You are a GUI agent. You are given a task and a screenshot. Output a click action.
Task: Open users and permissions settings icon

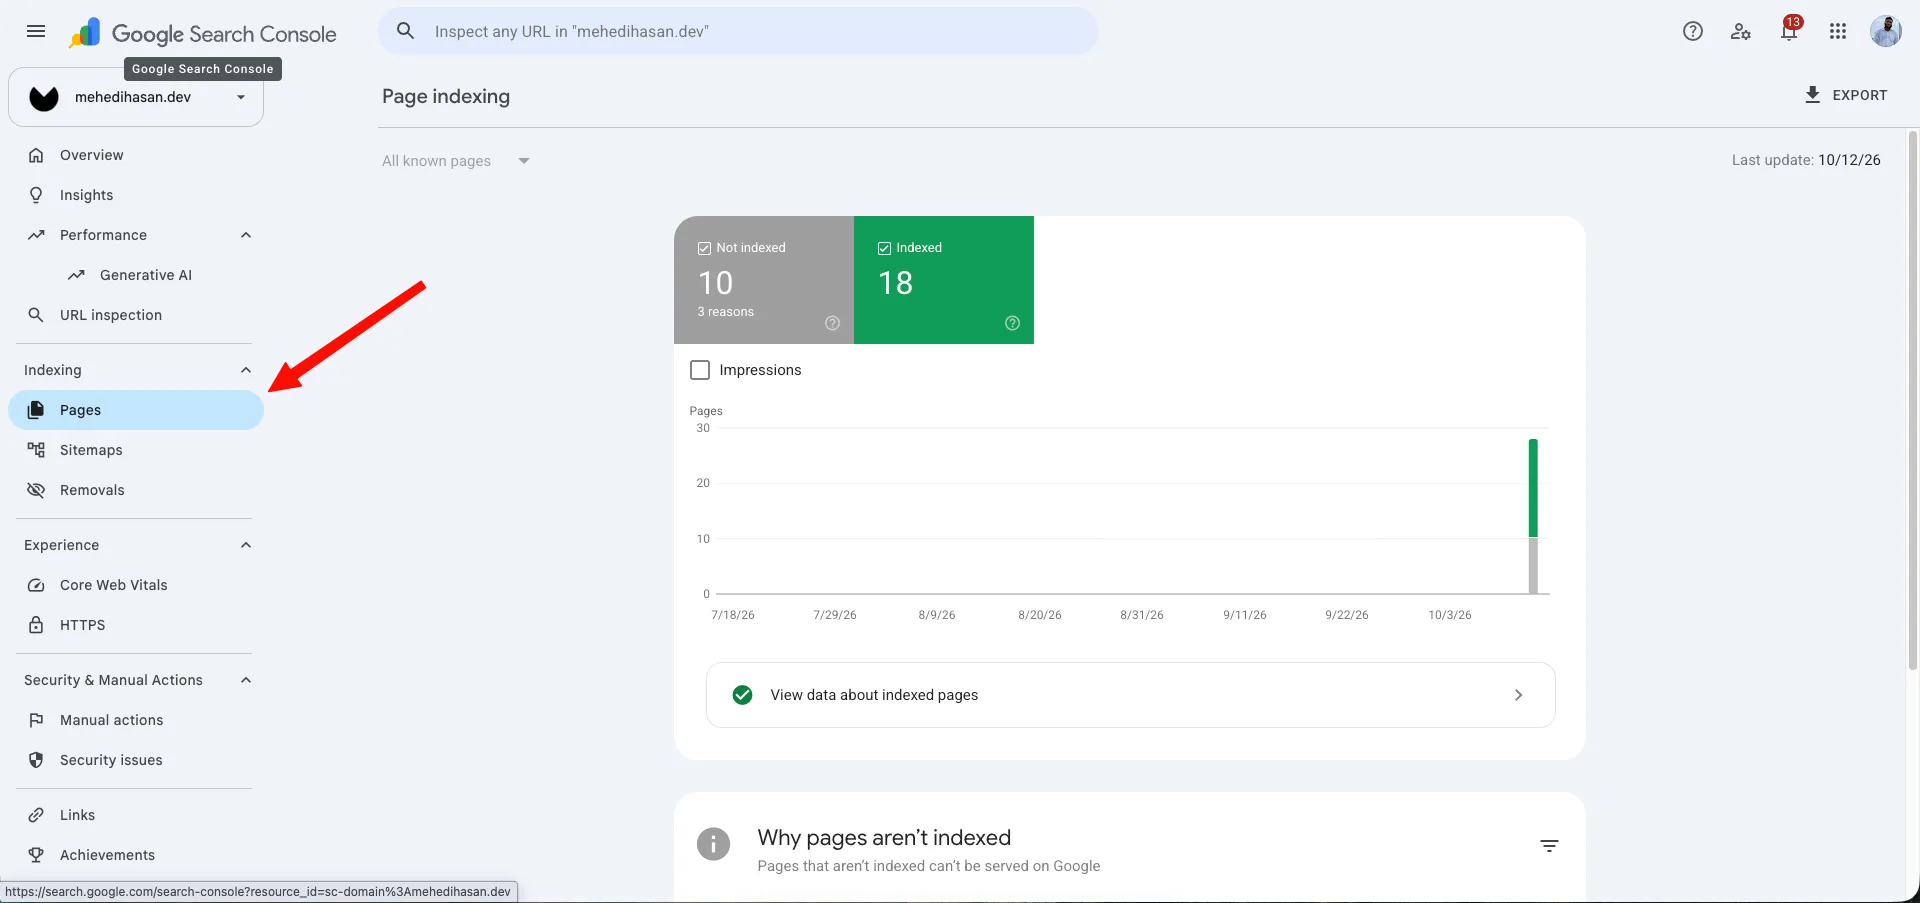click(x=1741, y=31)
